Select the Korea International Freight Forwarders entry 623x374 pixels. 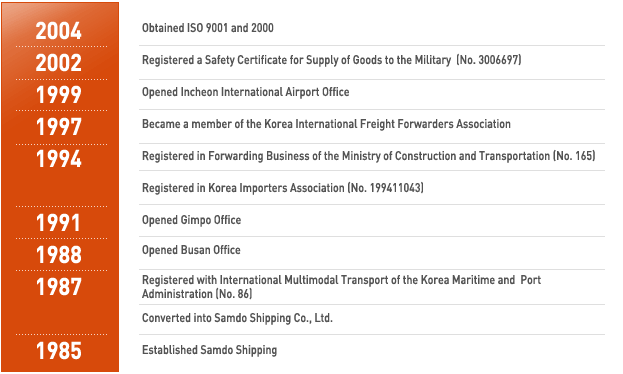click(x=326, y=124)
